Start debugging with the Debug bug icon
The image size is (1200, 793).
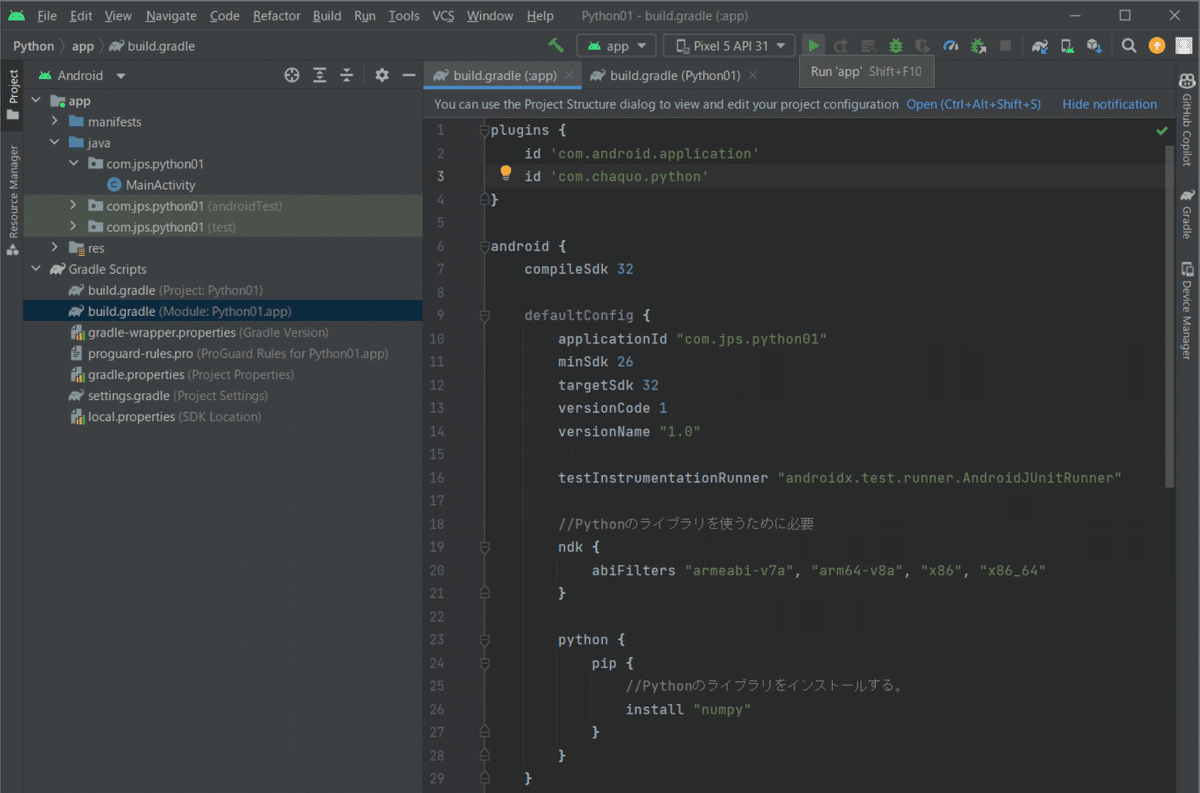(x=896, y=45)
